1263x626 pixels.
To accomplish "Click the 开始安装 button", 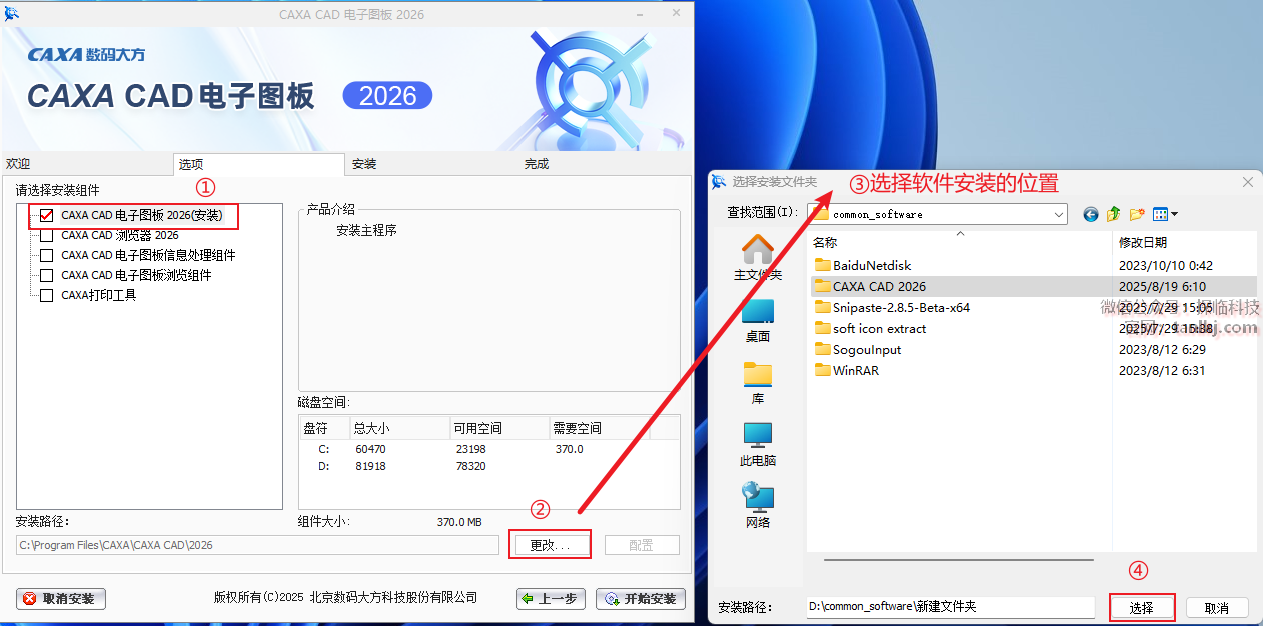I will pos(641,599).
